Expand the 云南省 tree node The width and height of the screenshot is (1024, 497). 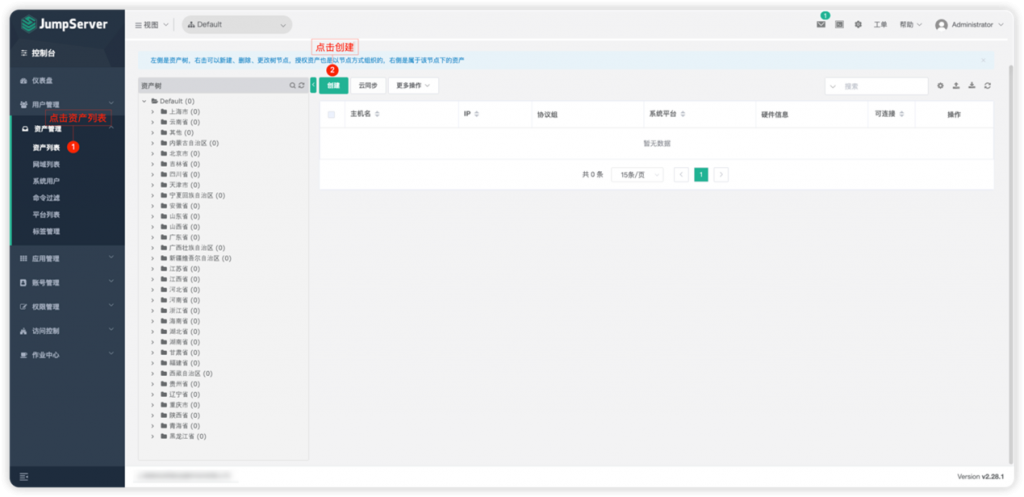tap(153, 122)
